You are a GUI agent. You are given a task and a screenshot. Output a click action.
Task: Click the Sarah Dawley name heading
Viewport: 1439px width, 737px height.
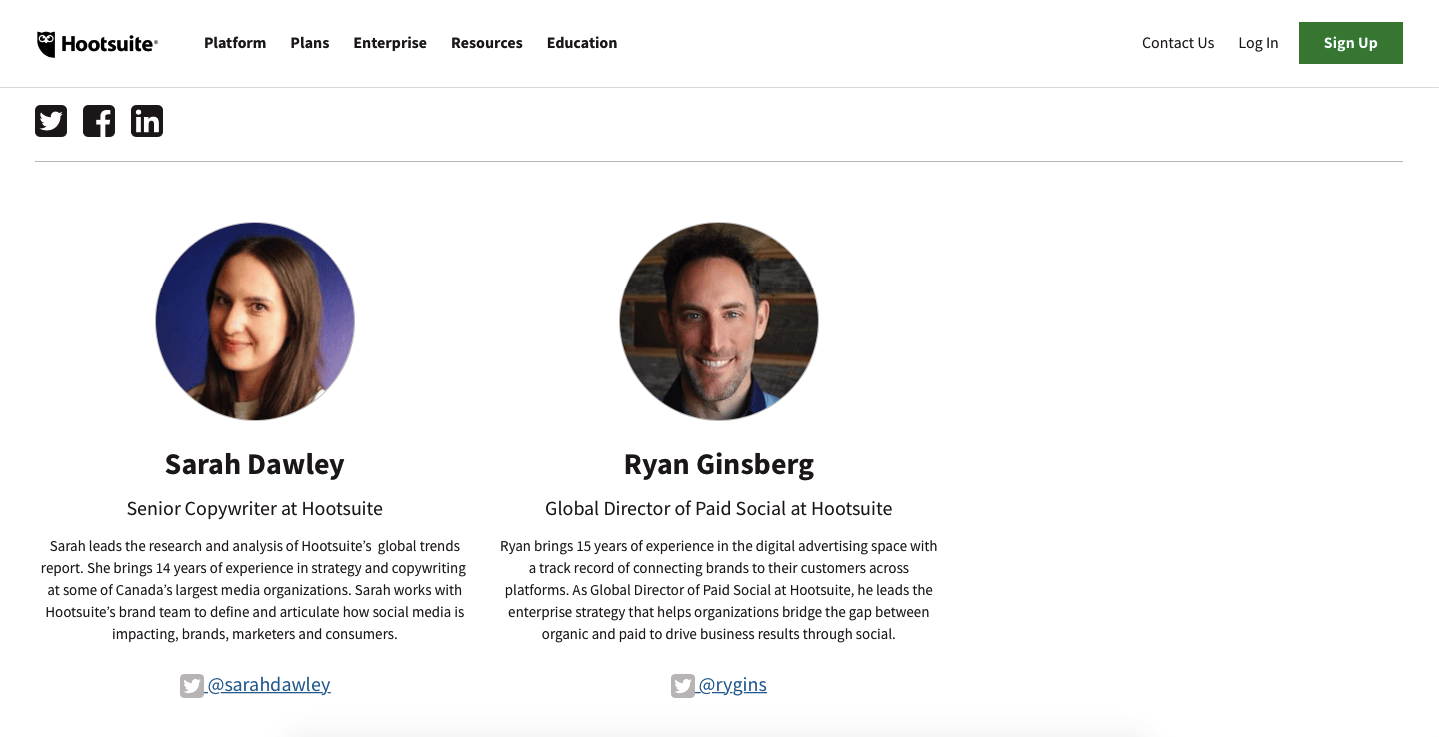[x=254, y=464]
